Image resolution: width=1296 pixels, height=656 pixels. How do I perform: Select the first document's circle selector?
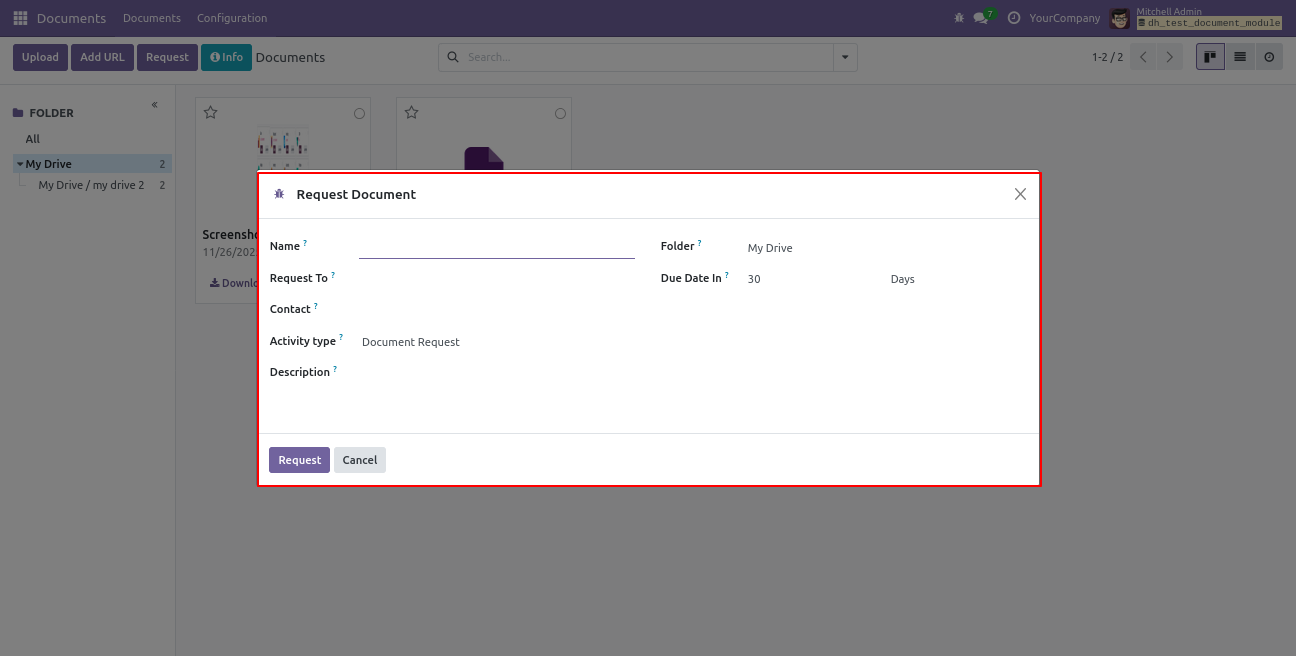point(360,114)
